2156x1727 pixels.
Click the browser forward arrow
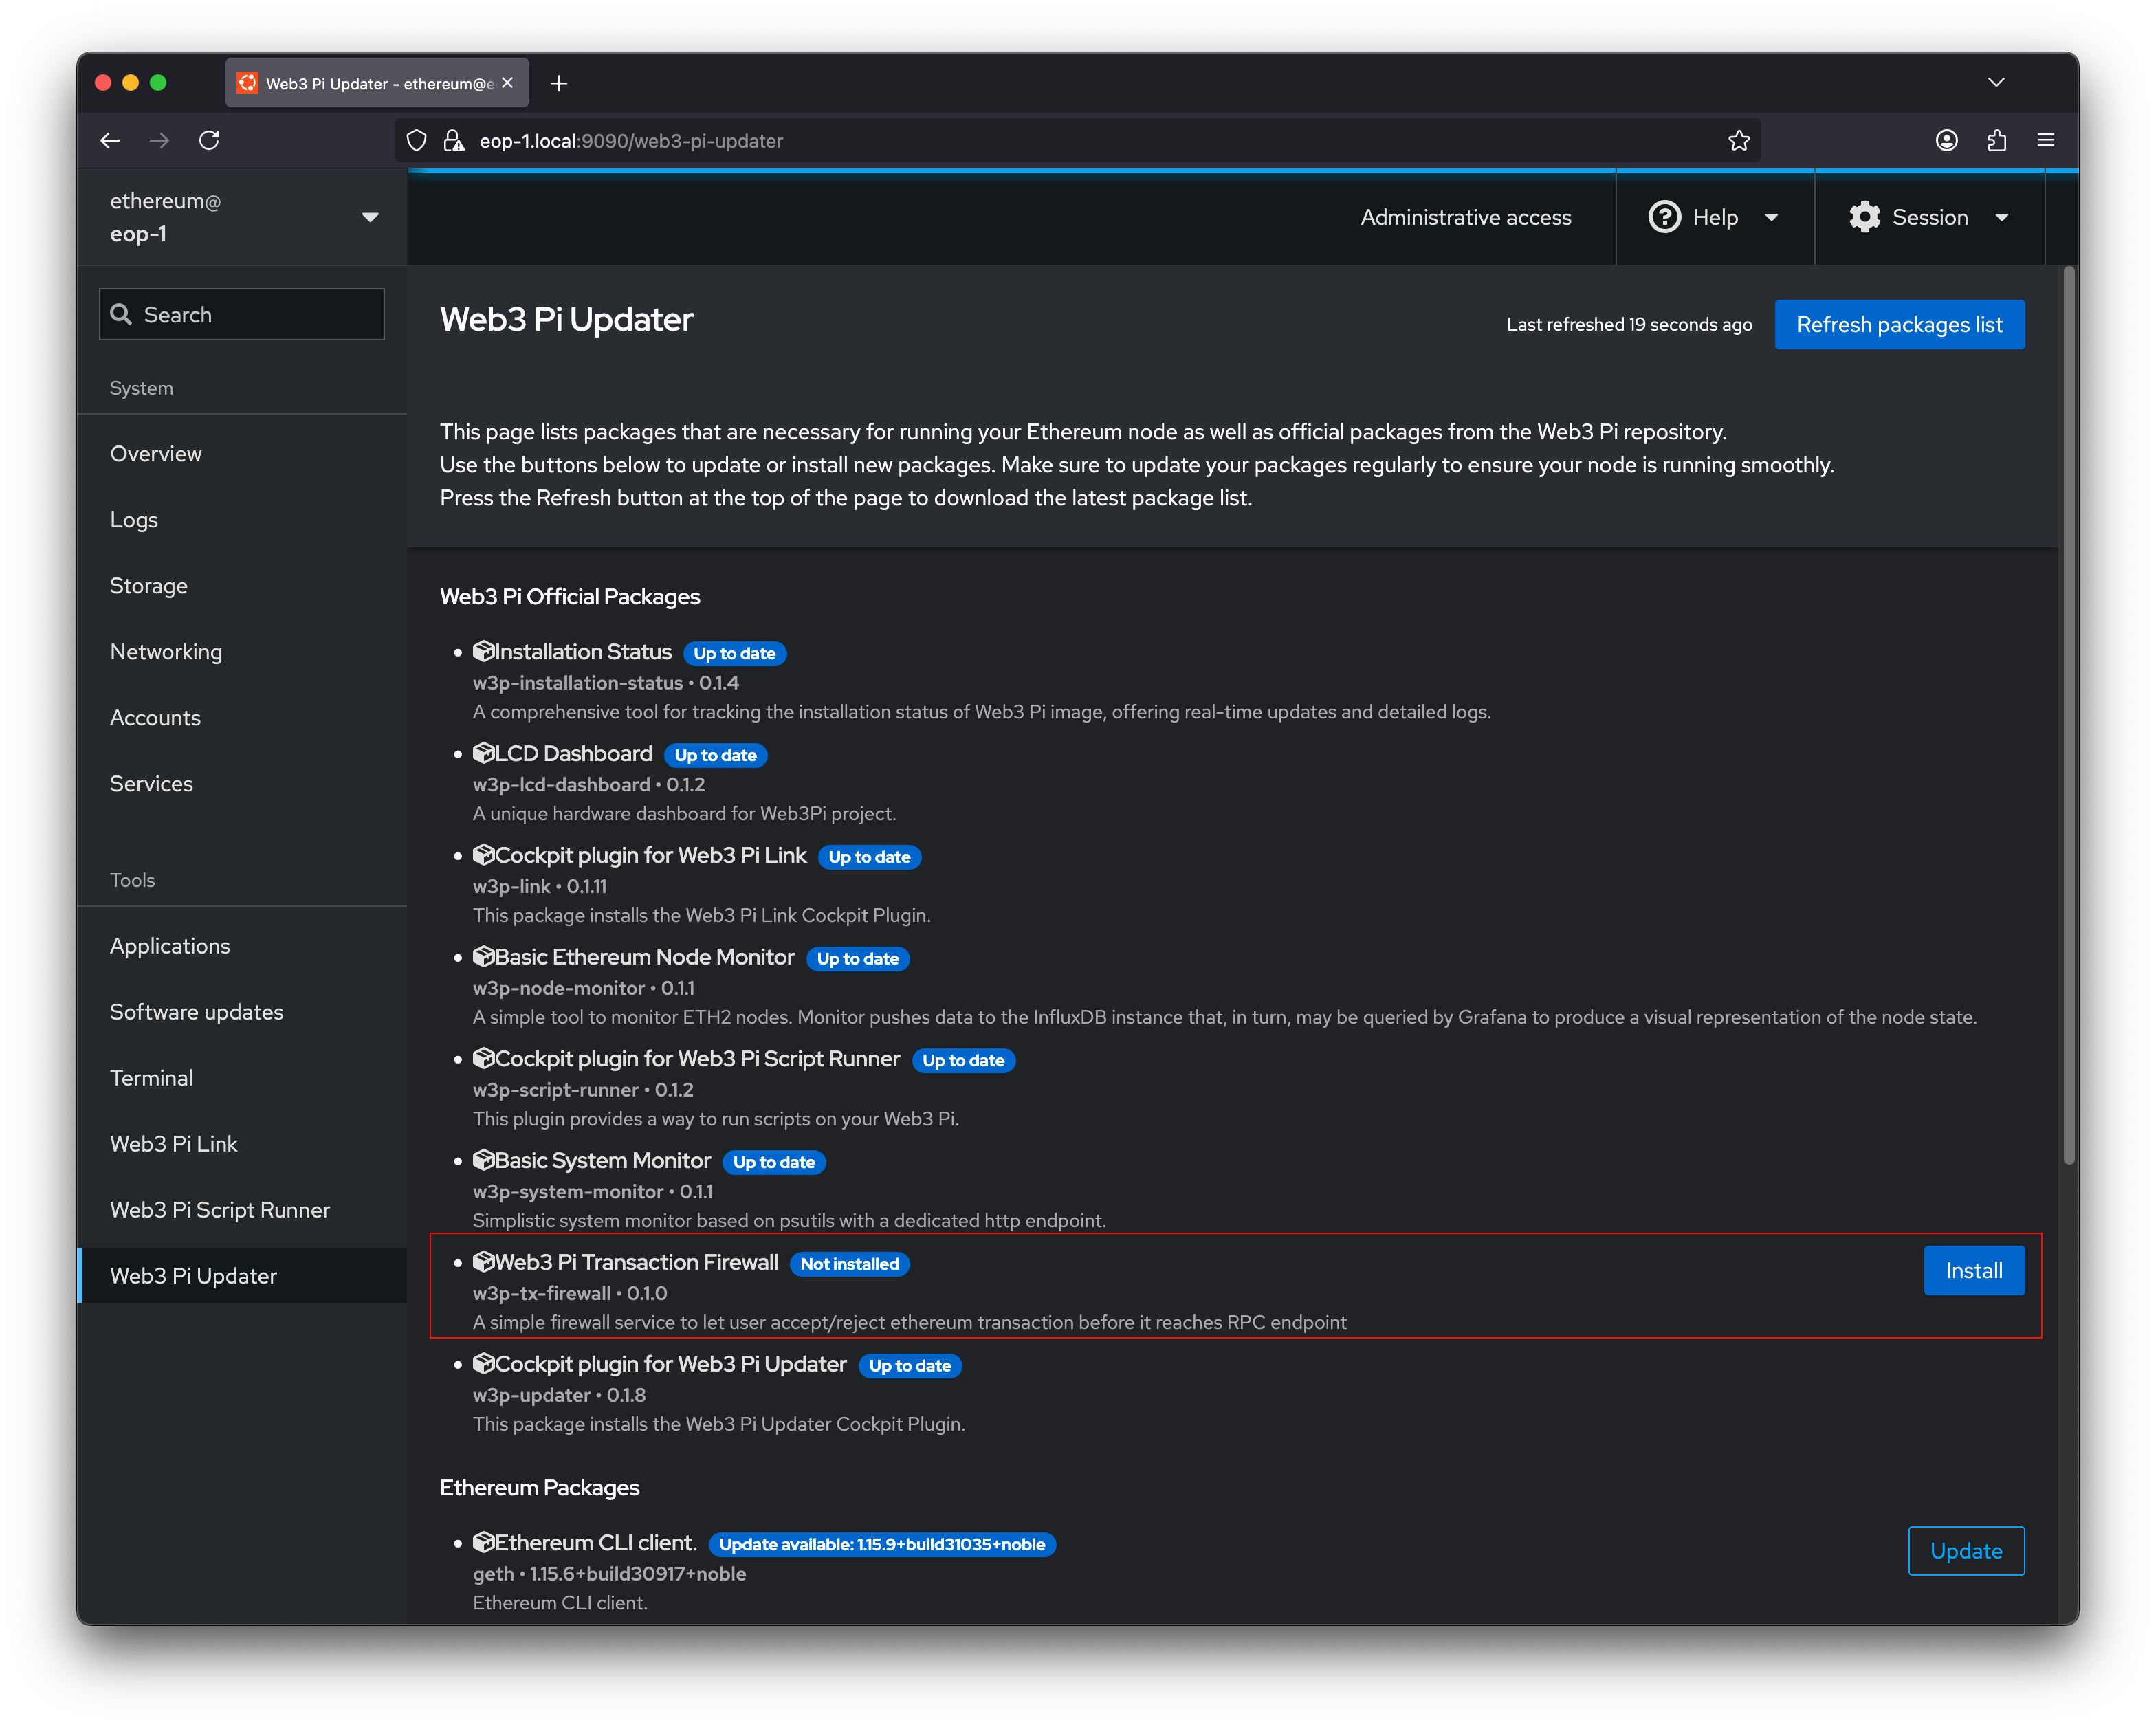coord(159,141)
